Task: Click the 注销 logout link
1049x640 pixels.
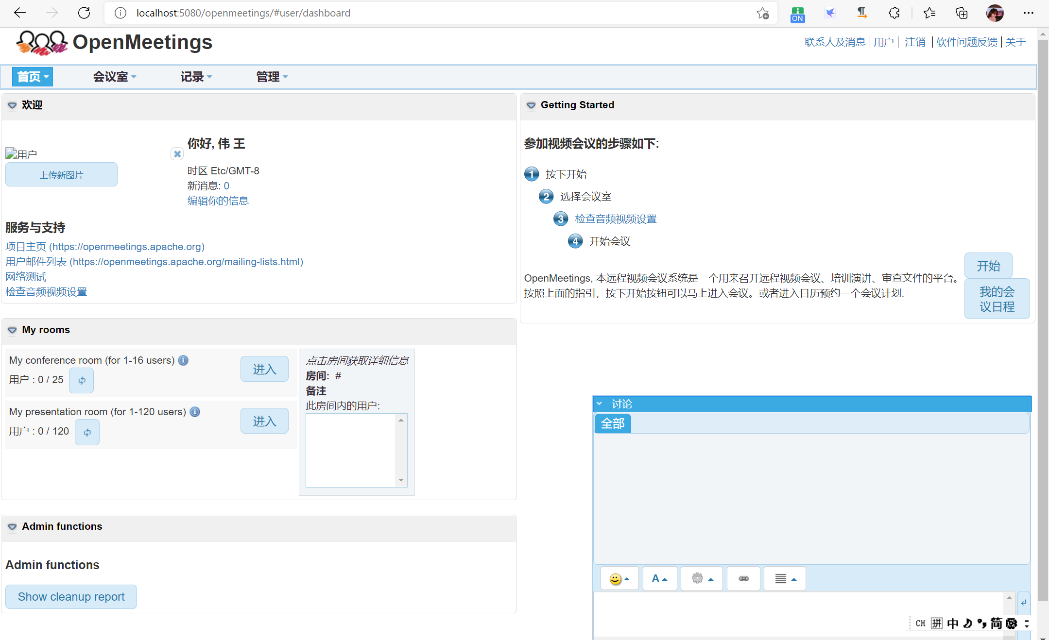Action: (x=915, y=42)
